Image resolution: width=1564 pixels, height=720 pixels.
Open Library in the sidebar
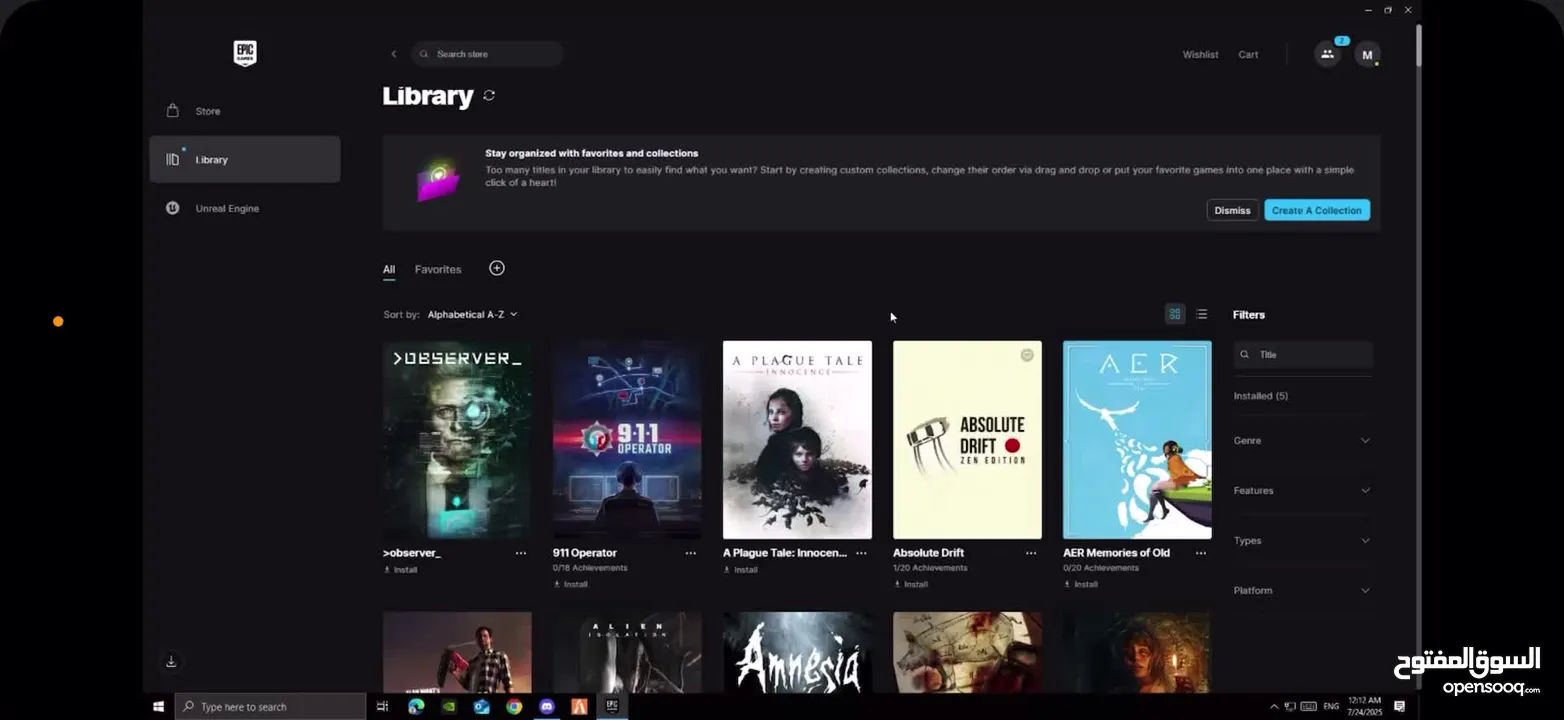[245, 159]
